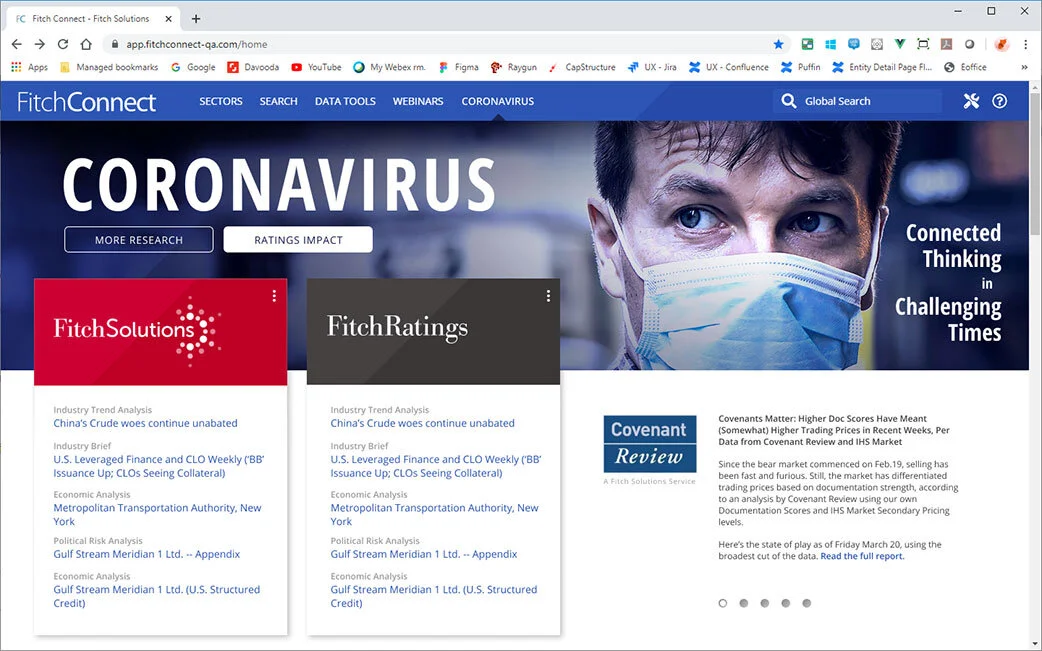Open the help question mark icon

[x=999, y=101]
